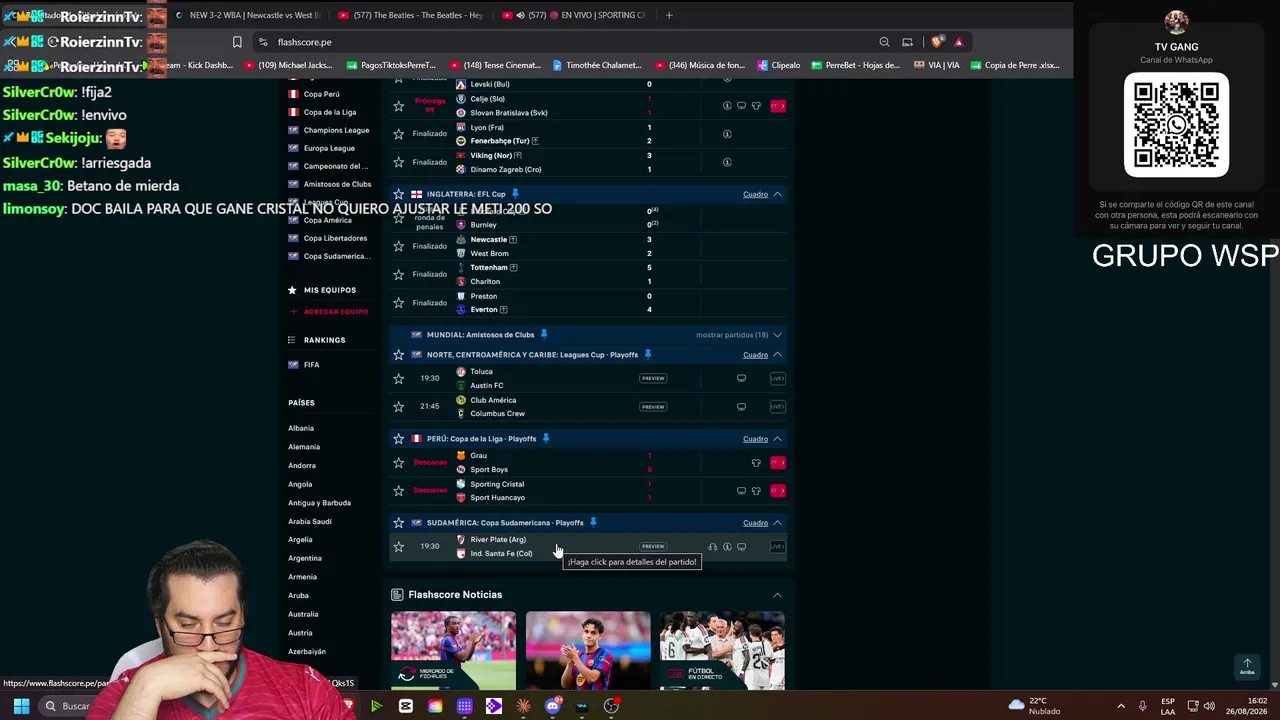
Task: Unpin the Copa Sudamericana Playoffs league
Action: pyautogui.click(x=593, y=523)
